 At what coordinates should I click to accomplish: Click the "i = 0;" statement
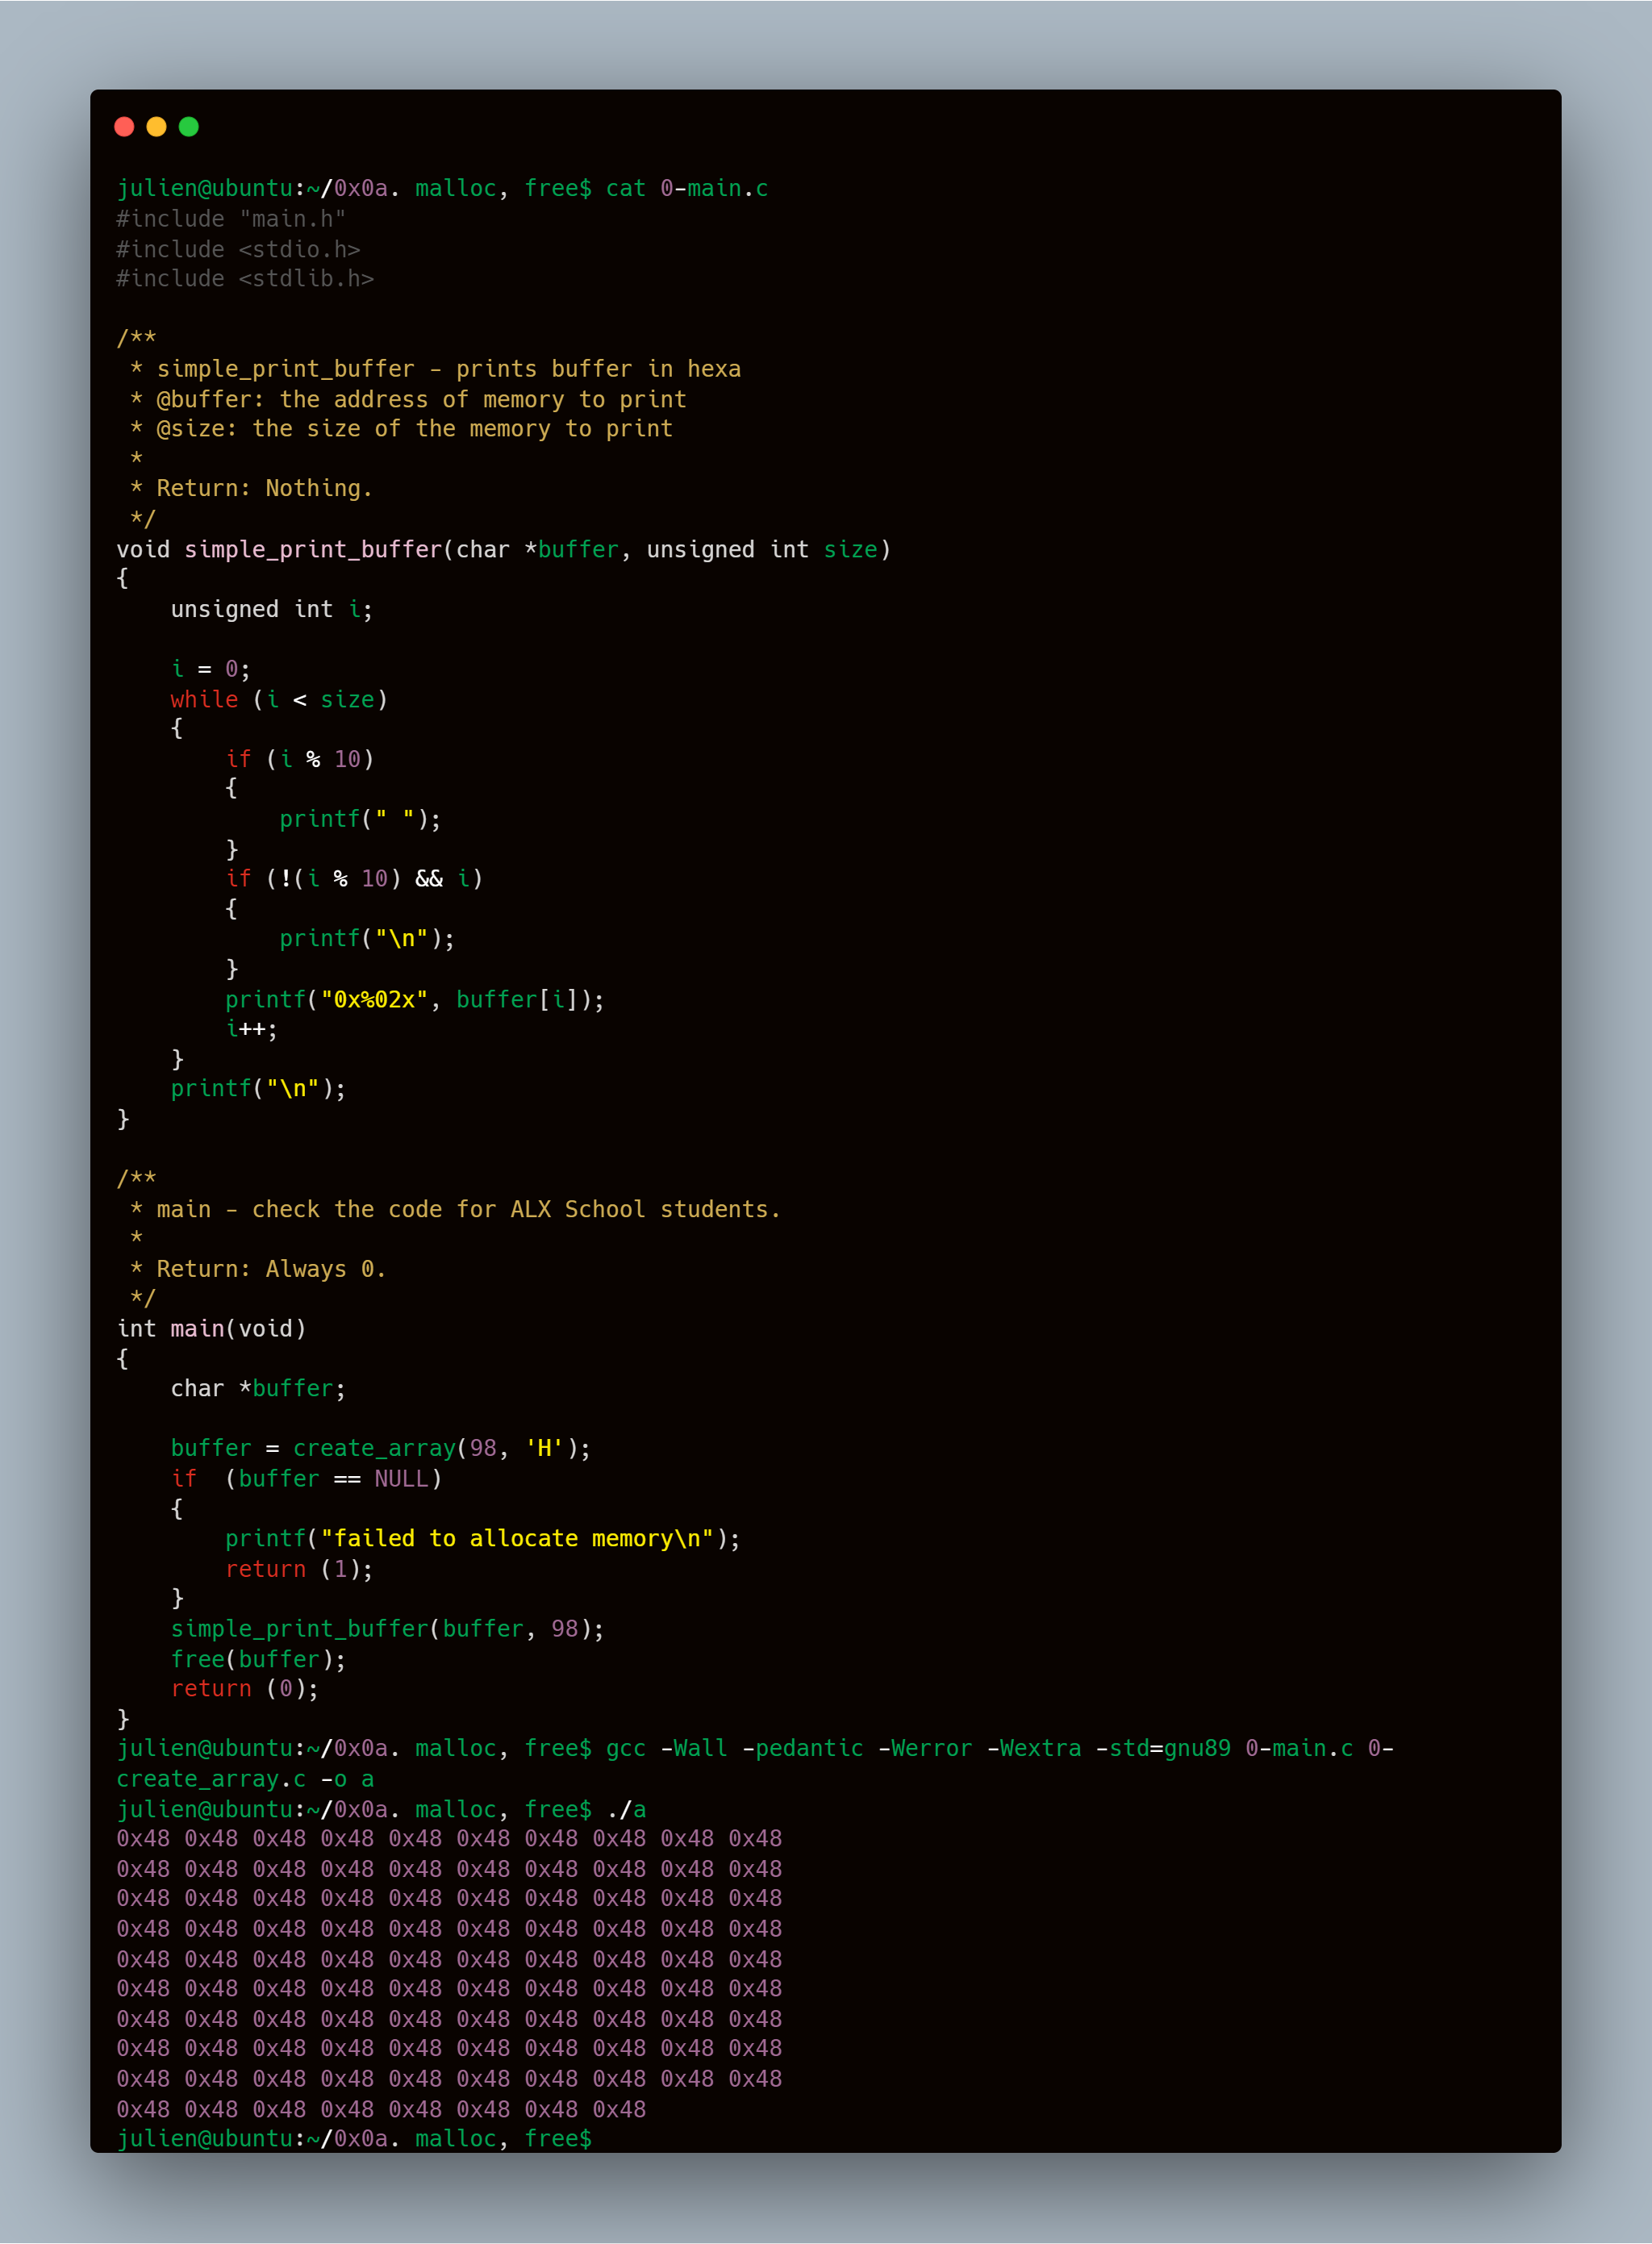pos(211,669)
